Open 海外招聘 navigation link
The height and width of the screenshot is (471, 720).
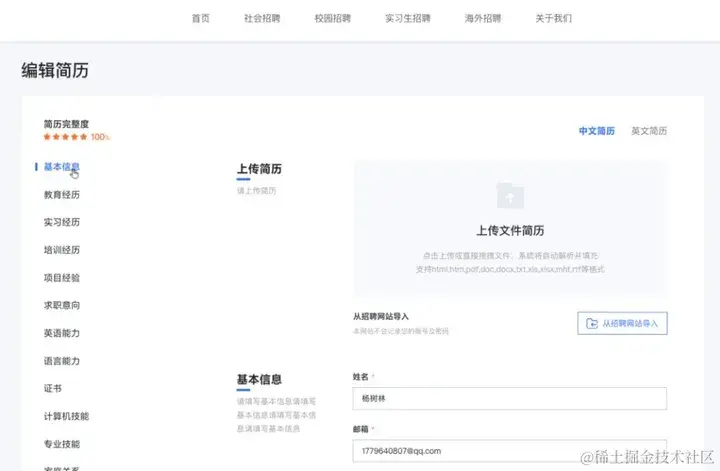tap(483, 18)
